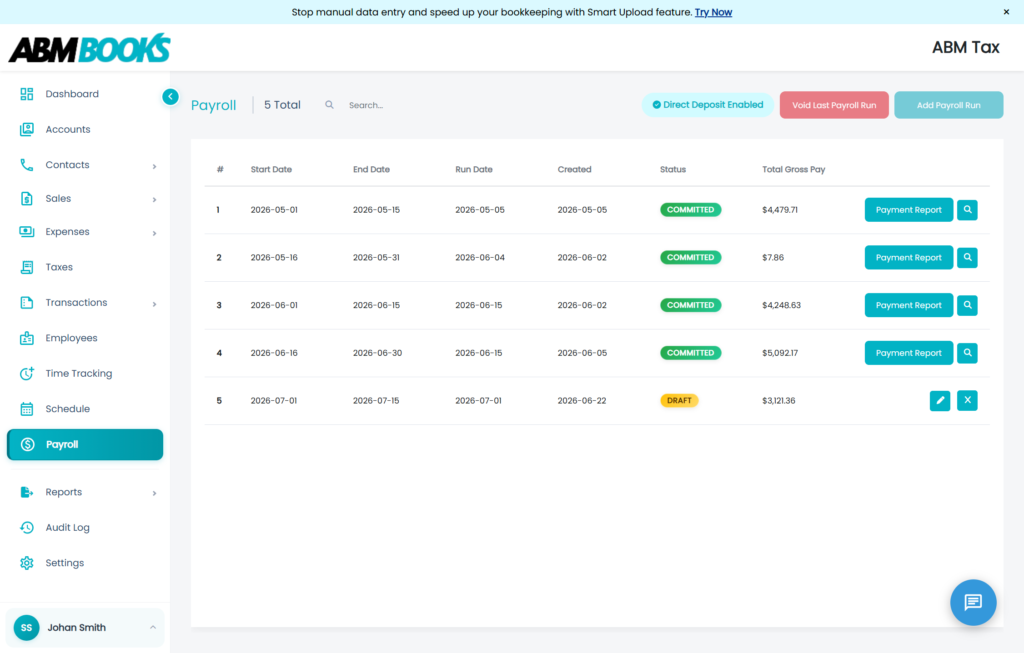The width and height of the screenshot is (1024, 653).
Task: Open Payment Report for run 1
Action: [908, 210]
